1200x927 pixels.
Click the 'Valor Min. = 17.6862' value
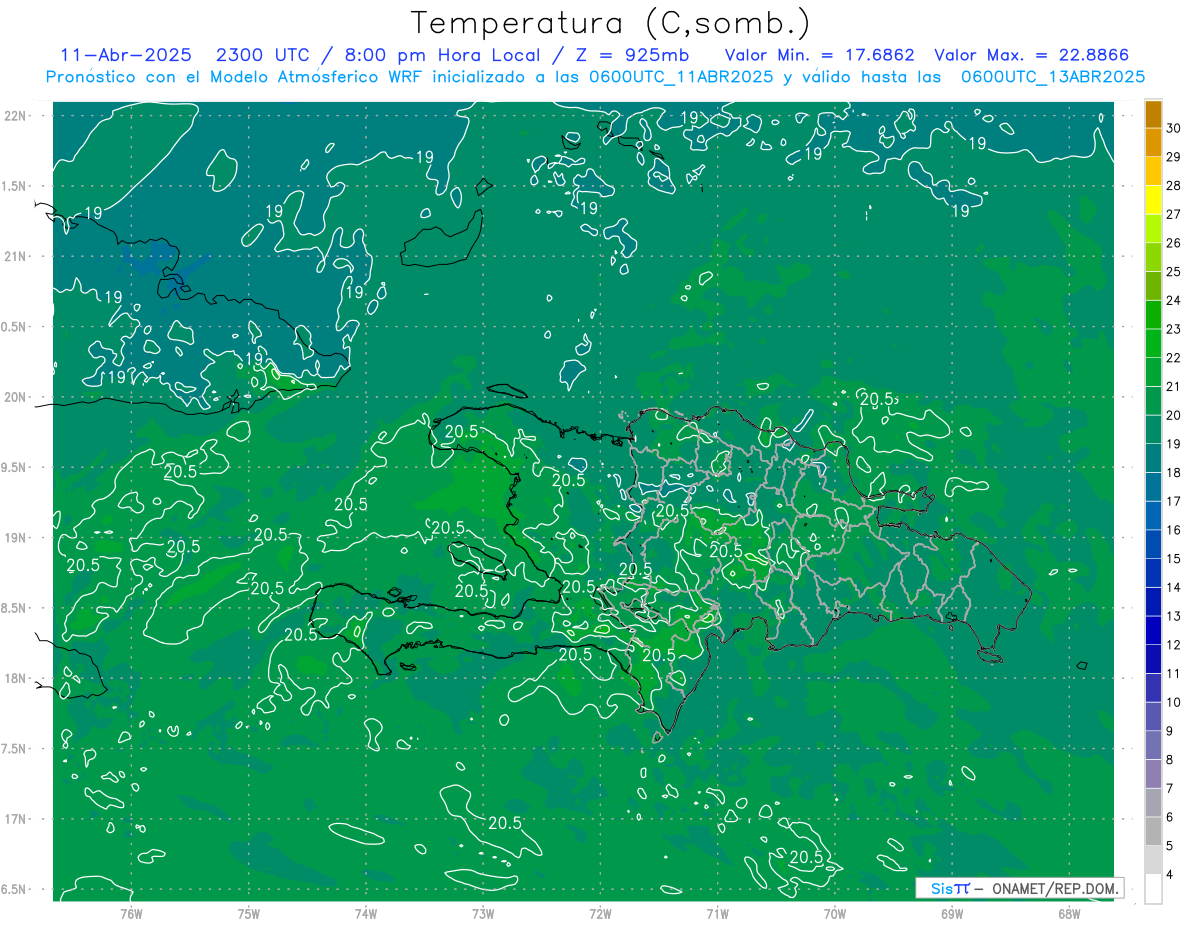pyautogui.click(x=818, y=56)
